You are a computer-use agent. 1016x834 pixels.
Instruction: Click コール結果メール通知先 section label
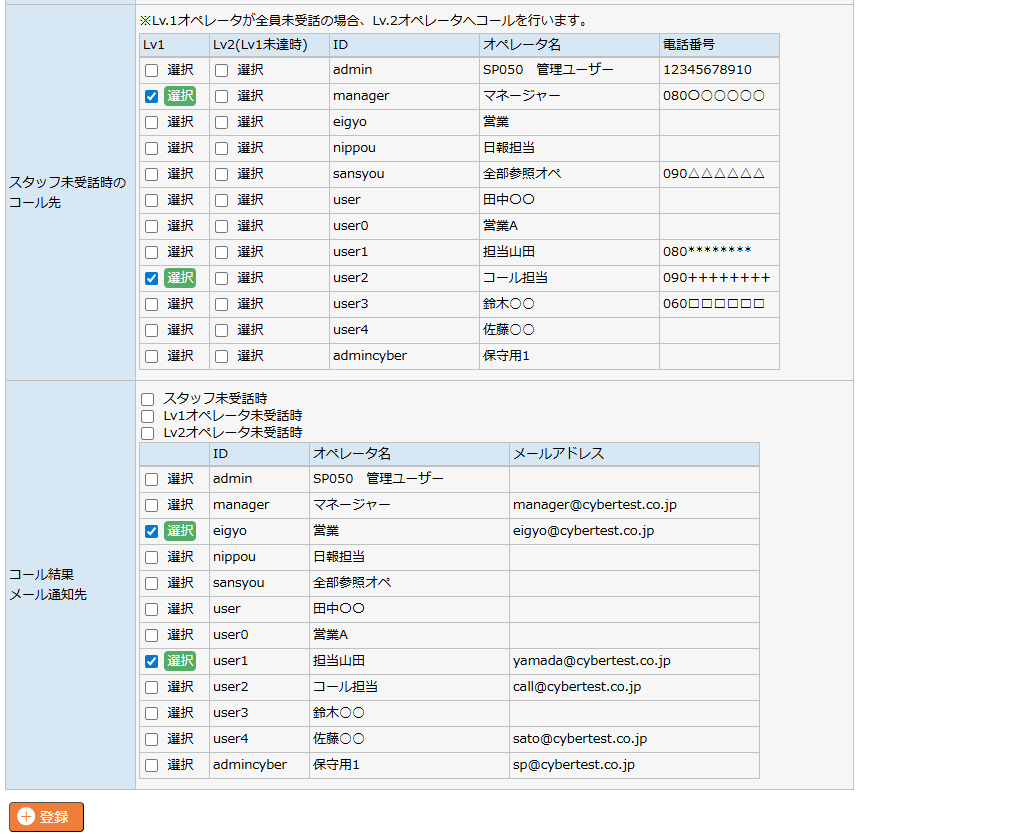point(48,585)
